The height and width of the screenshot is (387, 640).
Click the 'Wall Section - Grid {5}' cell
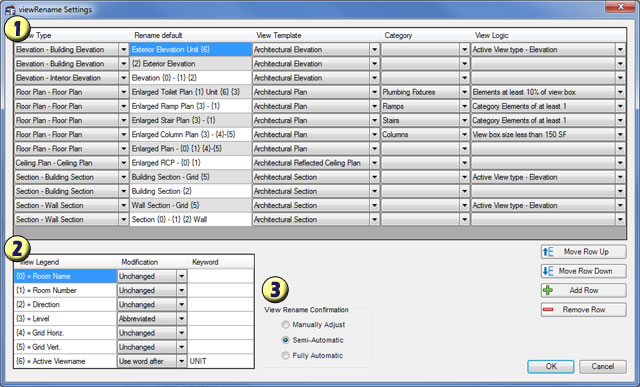[191, 205]
